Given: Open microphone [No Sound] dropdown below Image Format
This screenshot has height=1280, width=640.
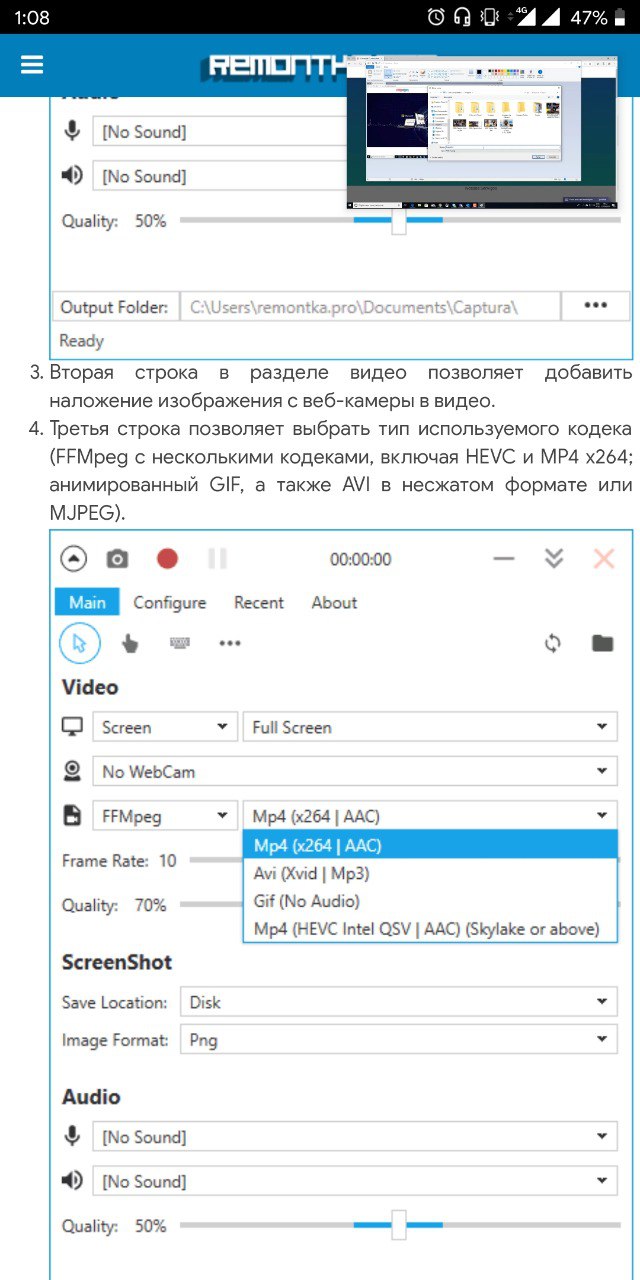Looking at the screenshot, I should click(355, 1137).
